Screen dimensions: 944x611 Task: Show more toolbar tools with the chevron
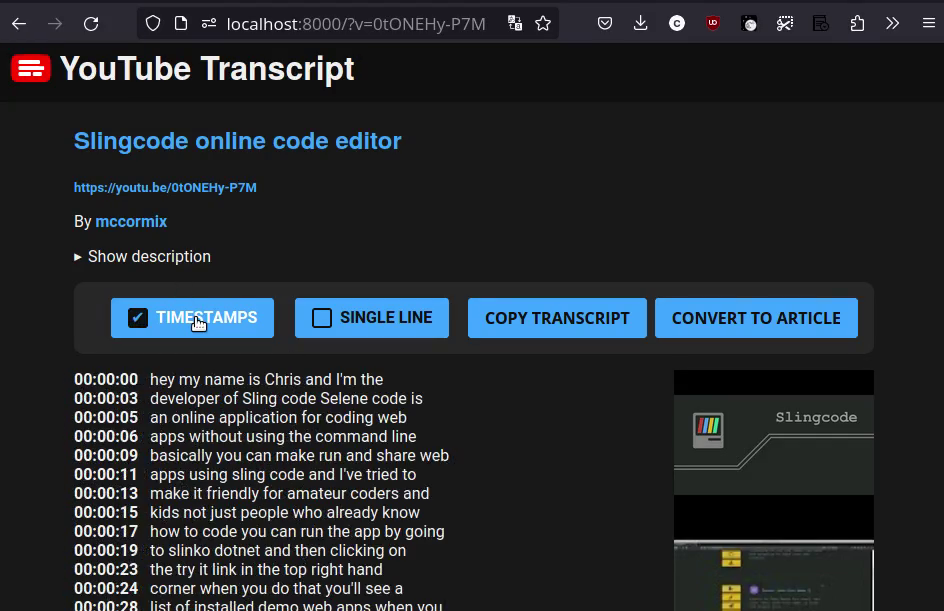pos(892,23)
